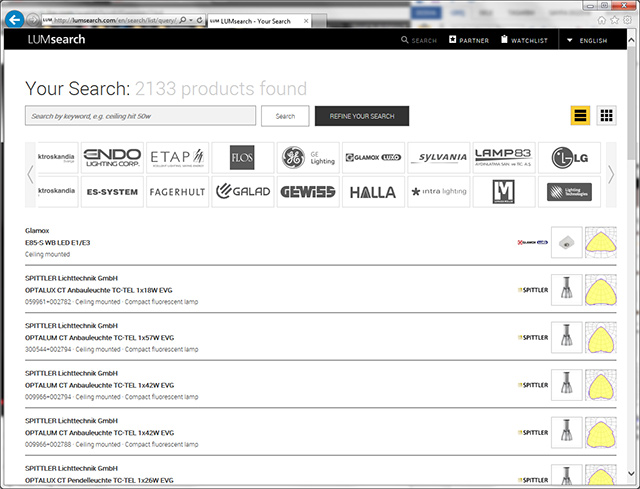Image resolution: width=640 pixels, height=489 pixels.
Task: Open the PARTNER menu item
Action: pyautogui.click(x=469, y=40)
